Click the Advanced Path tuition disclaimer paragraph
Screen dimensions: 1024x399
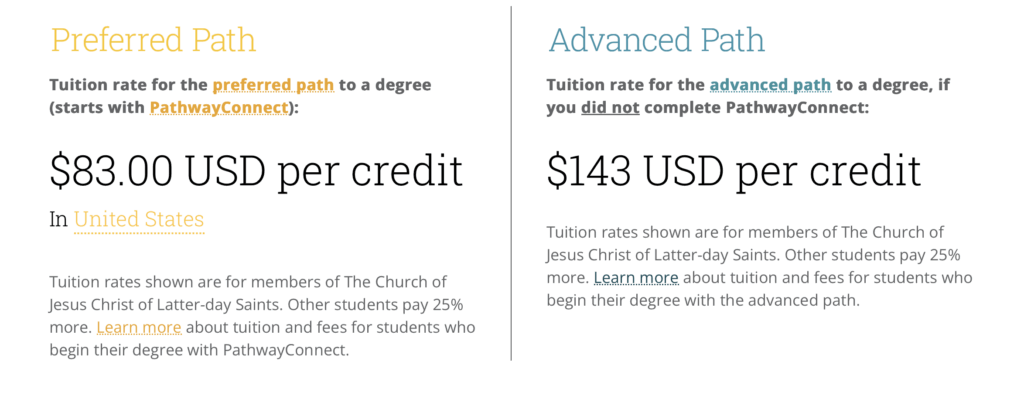coord(760,266)
